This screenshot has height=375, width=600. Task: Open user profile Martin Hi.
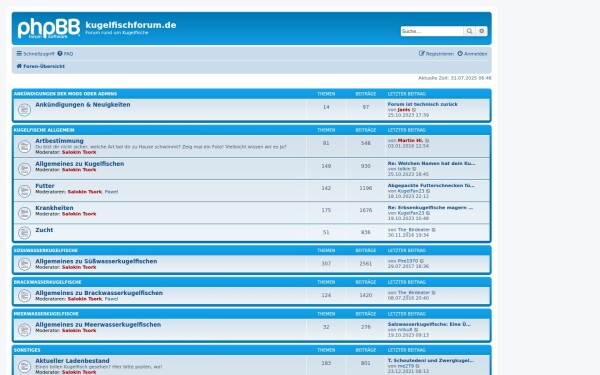click(410, 141)
